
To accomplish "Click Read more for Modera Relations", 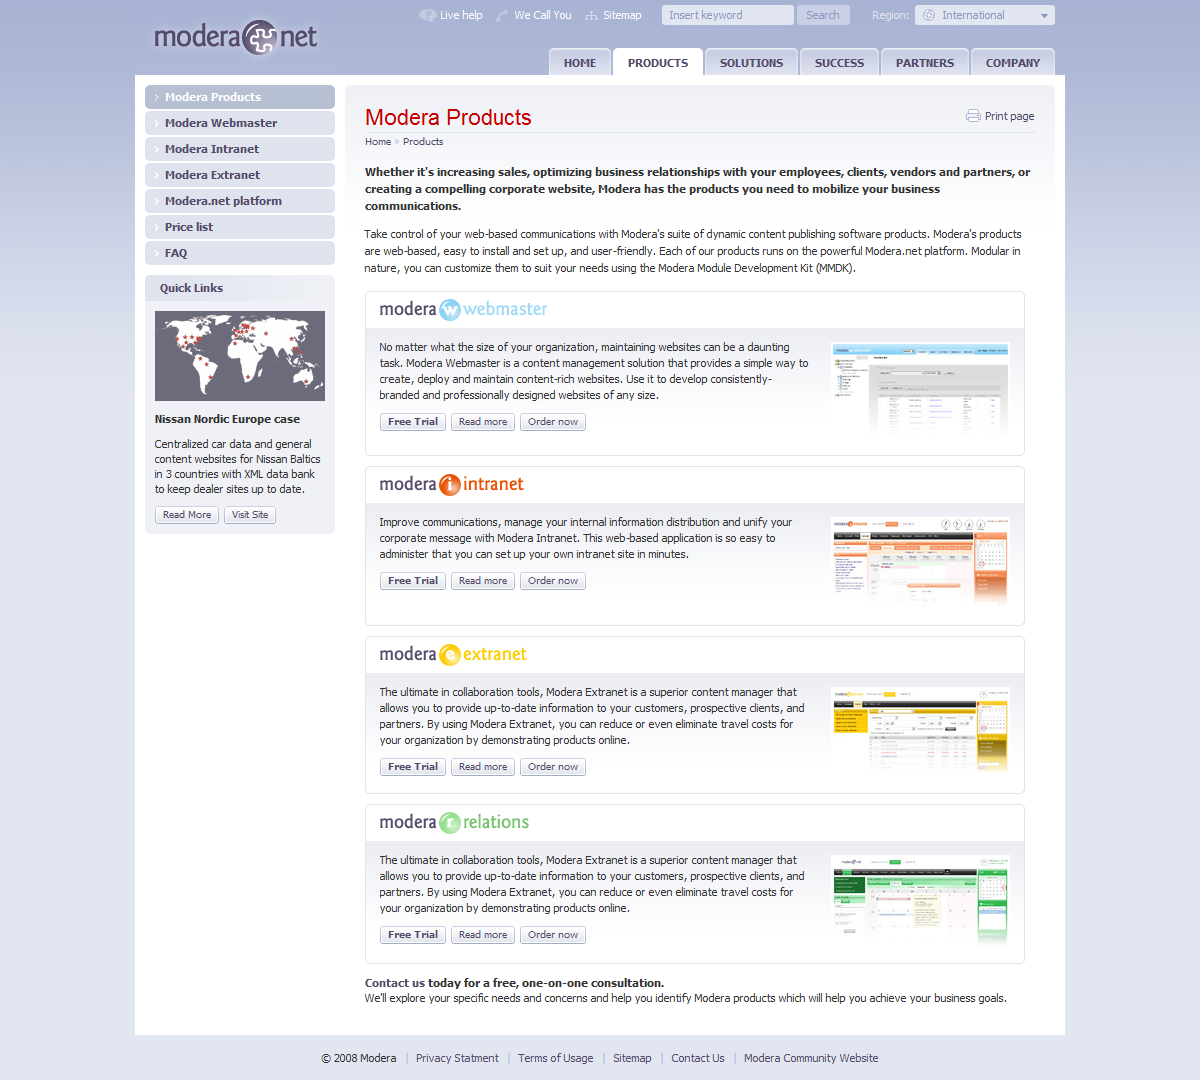I will [483, 935].
